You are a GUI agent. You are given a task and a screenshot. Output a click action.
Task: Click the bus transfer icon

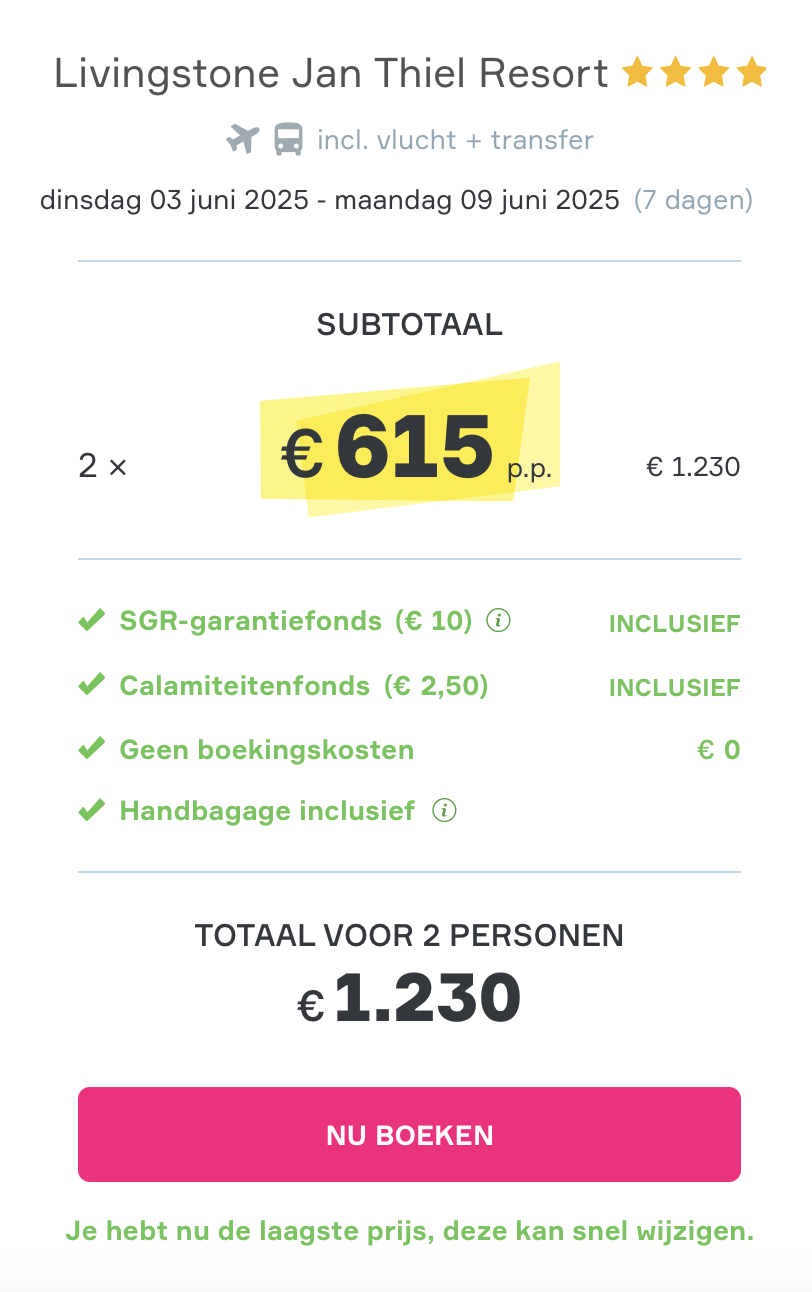(x=289, y=140)
